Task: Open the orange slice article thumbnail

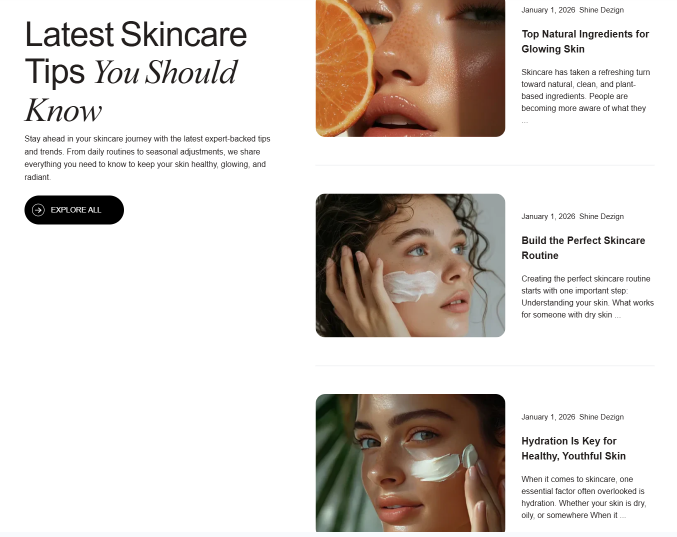Action: tap(410, 68)
